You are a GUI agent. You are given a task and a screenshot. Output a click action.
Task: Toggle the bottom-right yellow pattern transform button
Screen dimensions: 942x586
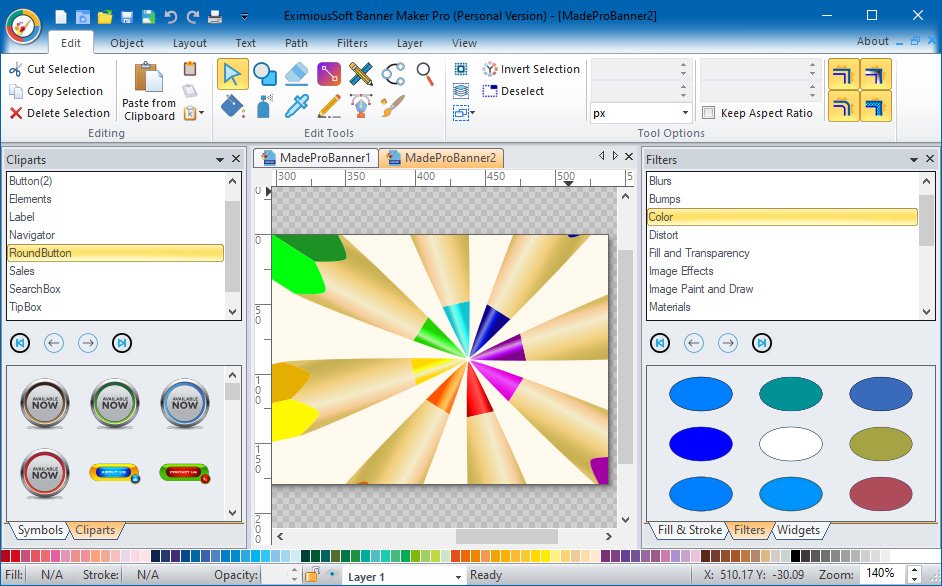coord(875,106)
